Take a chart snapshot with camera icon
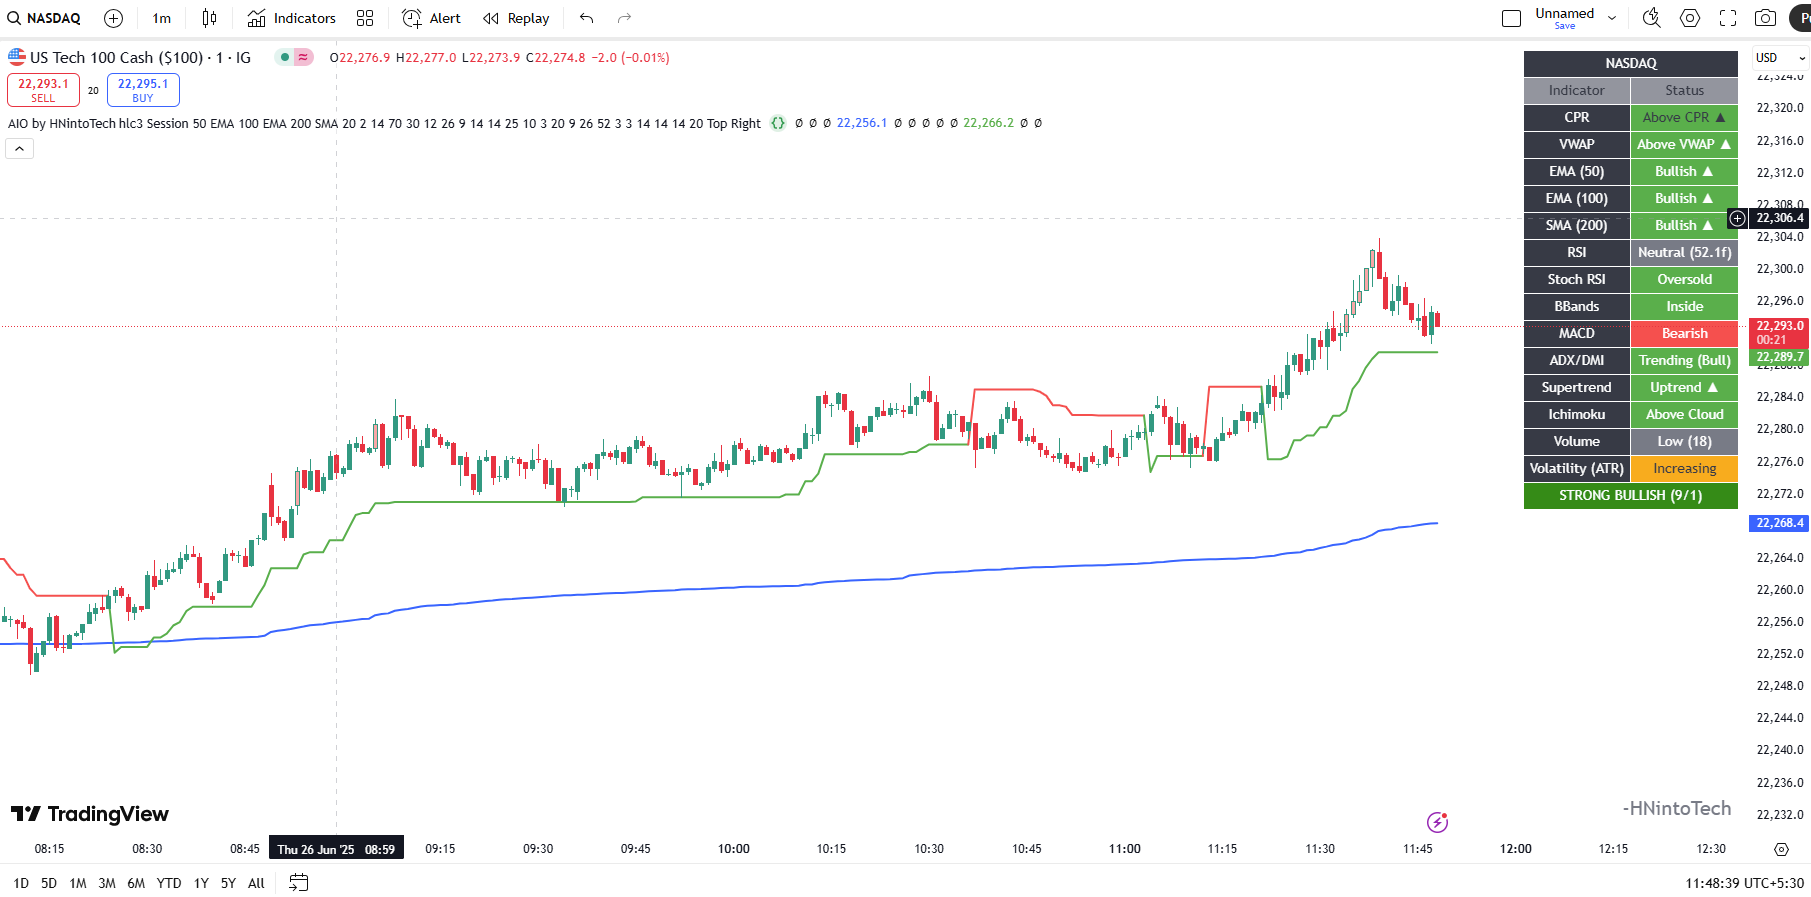Screen dimensions: 1811x897 [1766, 18]
